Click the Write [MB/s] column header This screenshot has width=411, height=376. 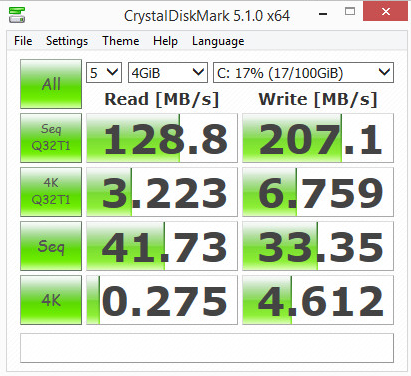coord(318,99)
